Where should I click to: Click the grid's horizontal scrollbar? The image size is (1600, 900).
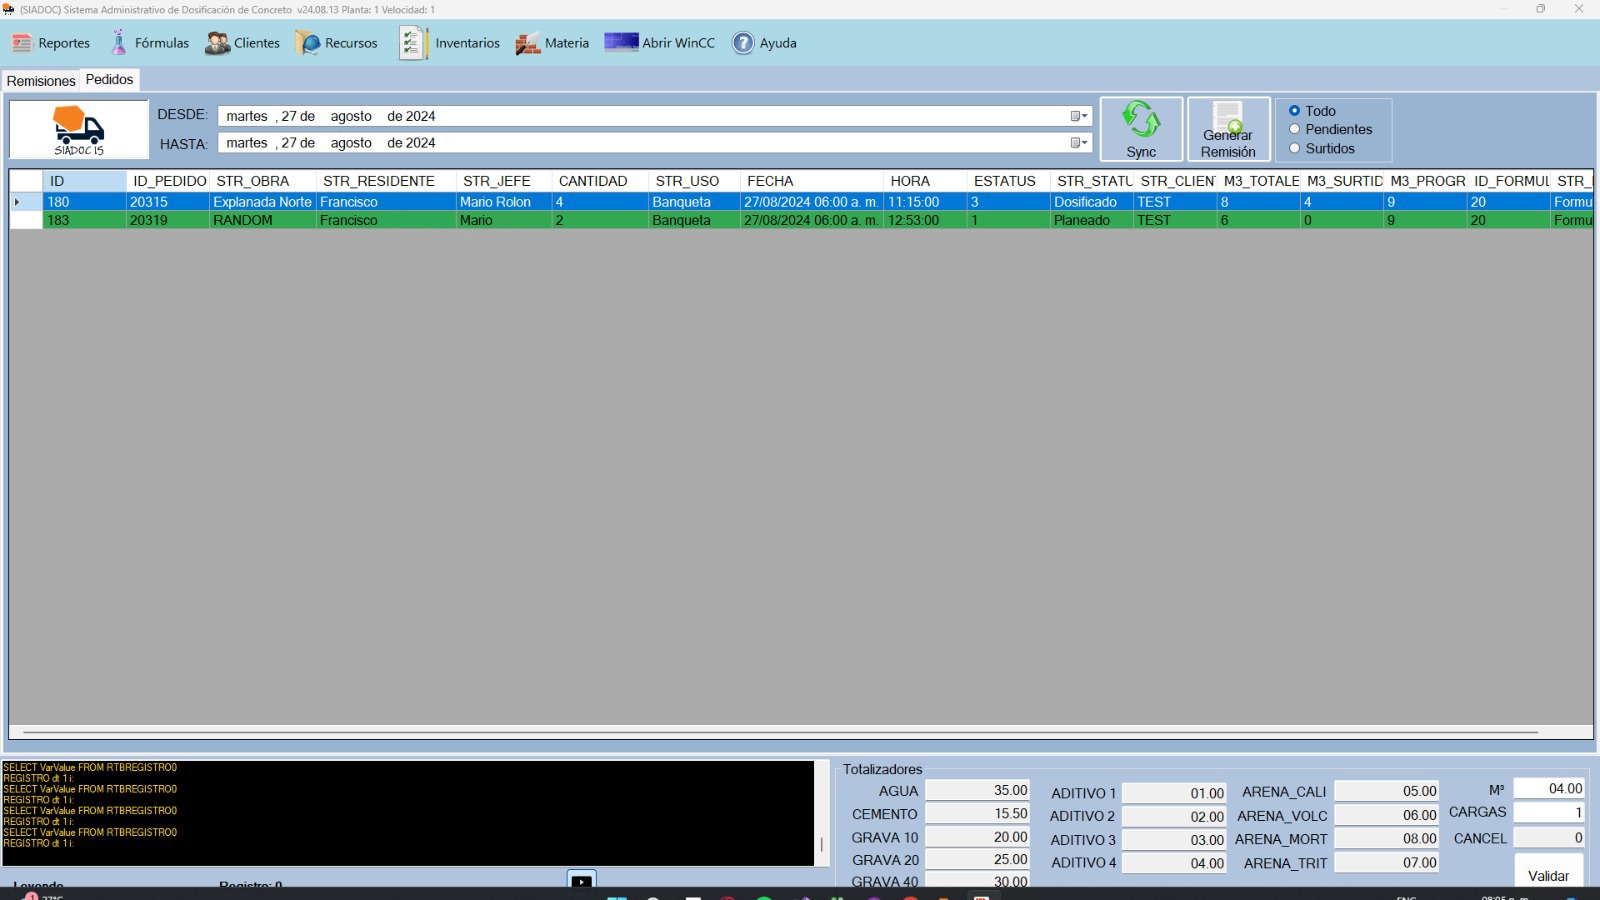coord(780,733)
